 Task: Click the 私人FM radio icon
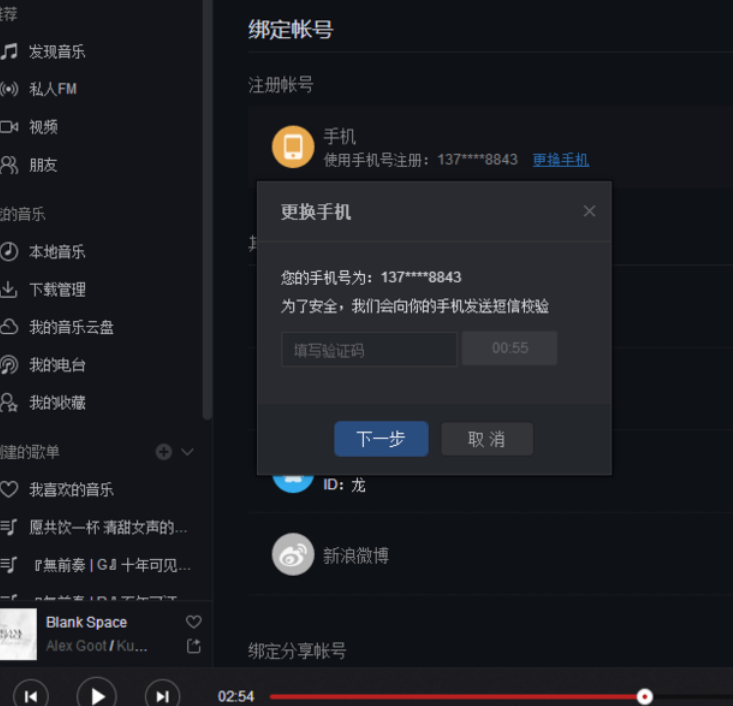[9, 89]
